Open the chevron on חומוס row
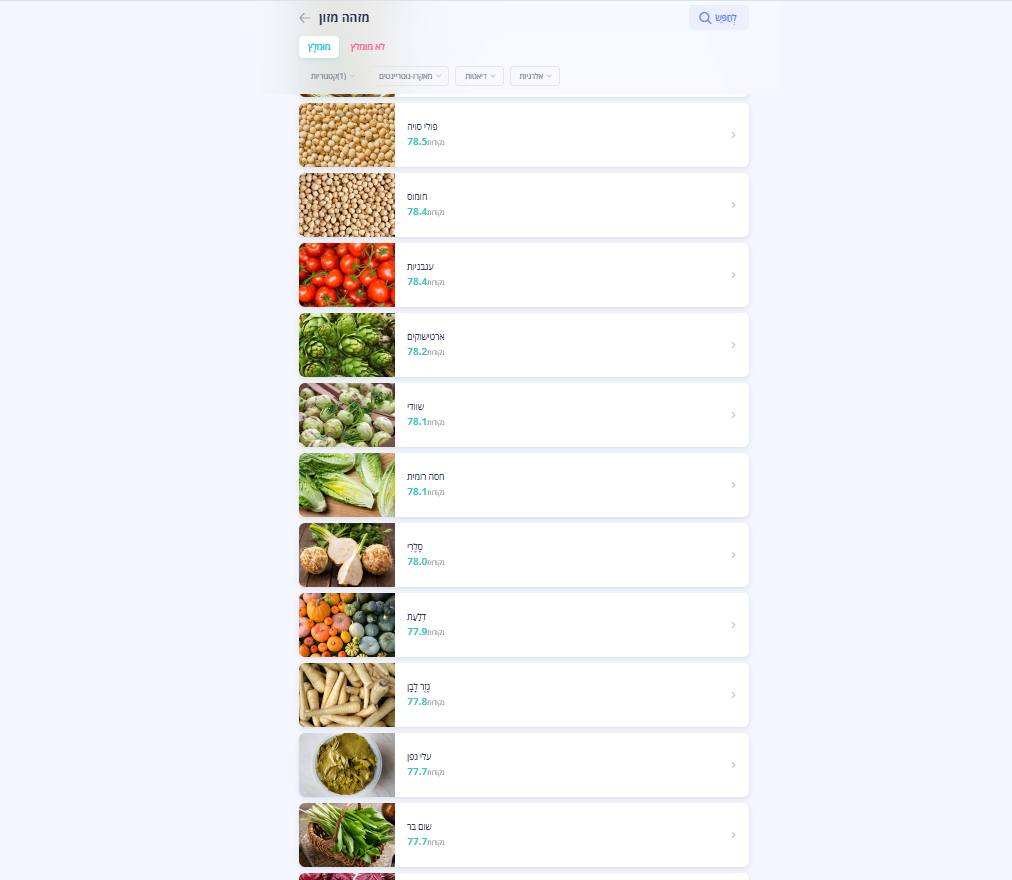Image resolution: width=1012 pixels, height=880 pixels. 733,205
